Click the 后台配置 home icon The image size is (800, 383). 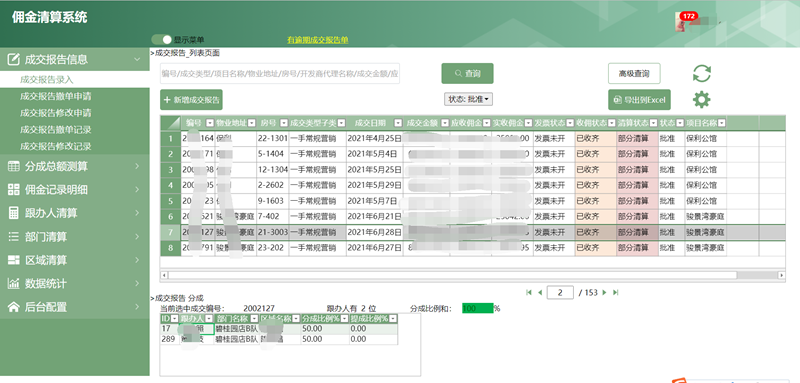tap(14, 307)
